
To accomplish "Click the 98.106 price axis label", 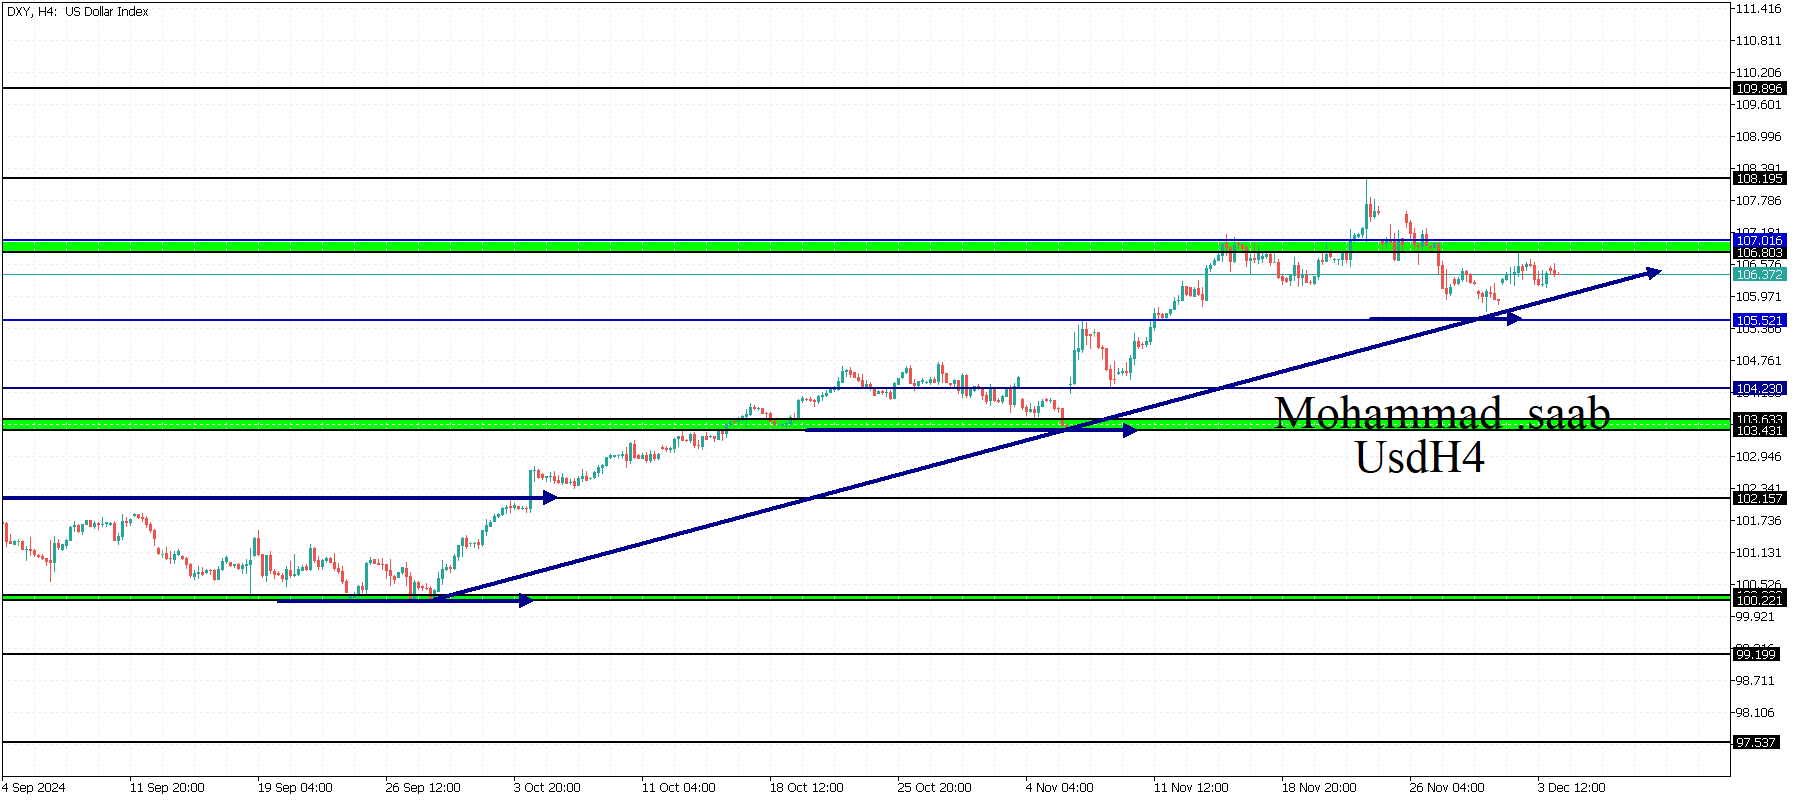I will [1756, 713].
